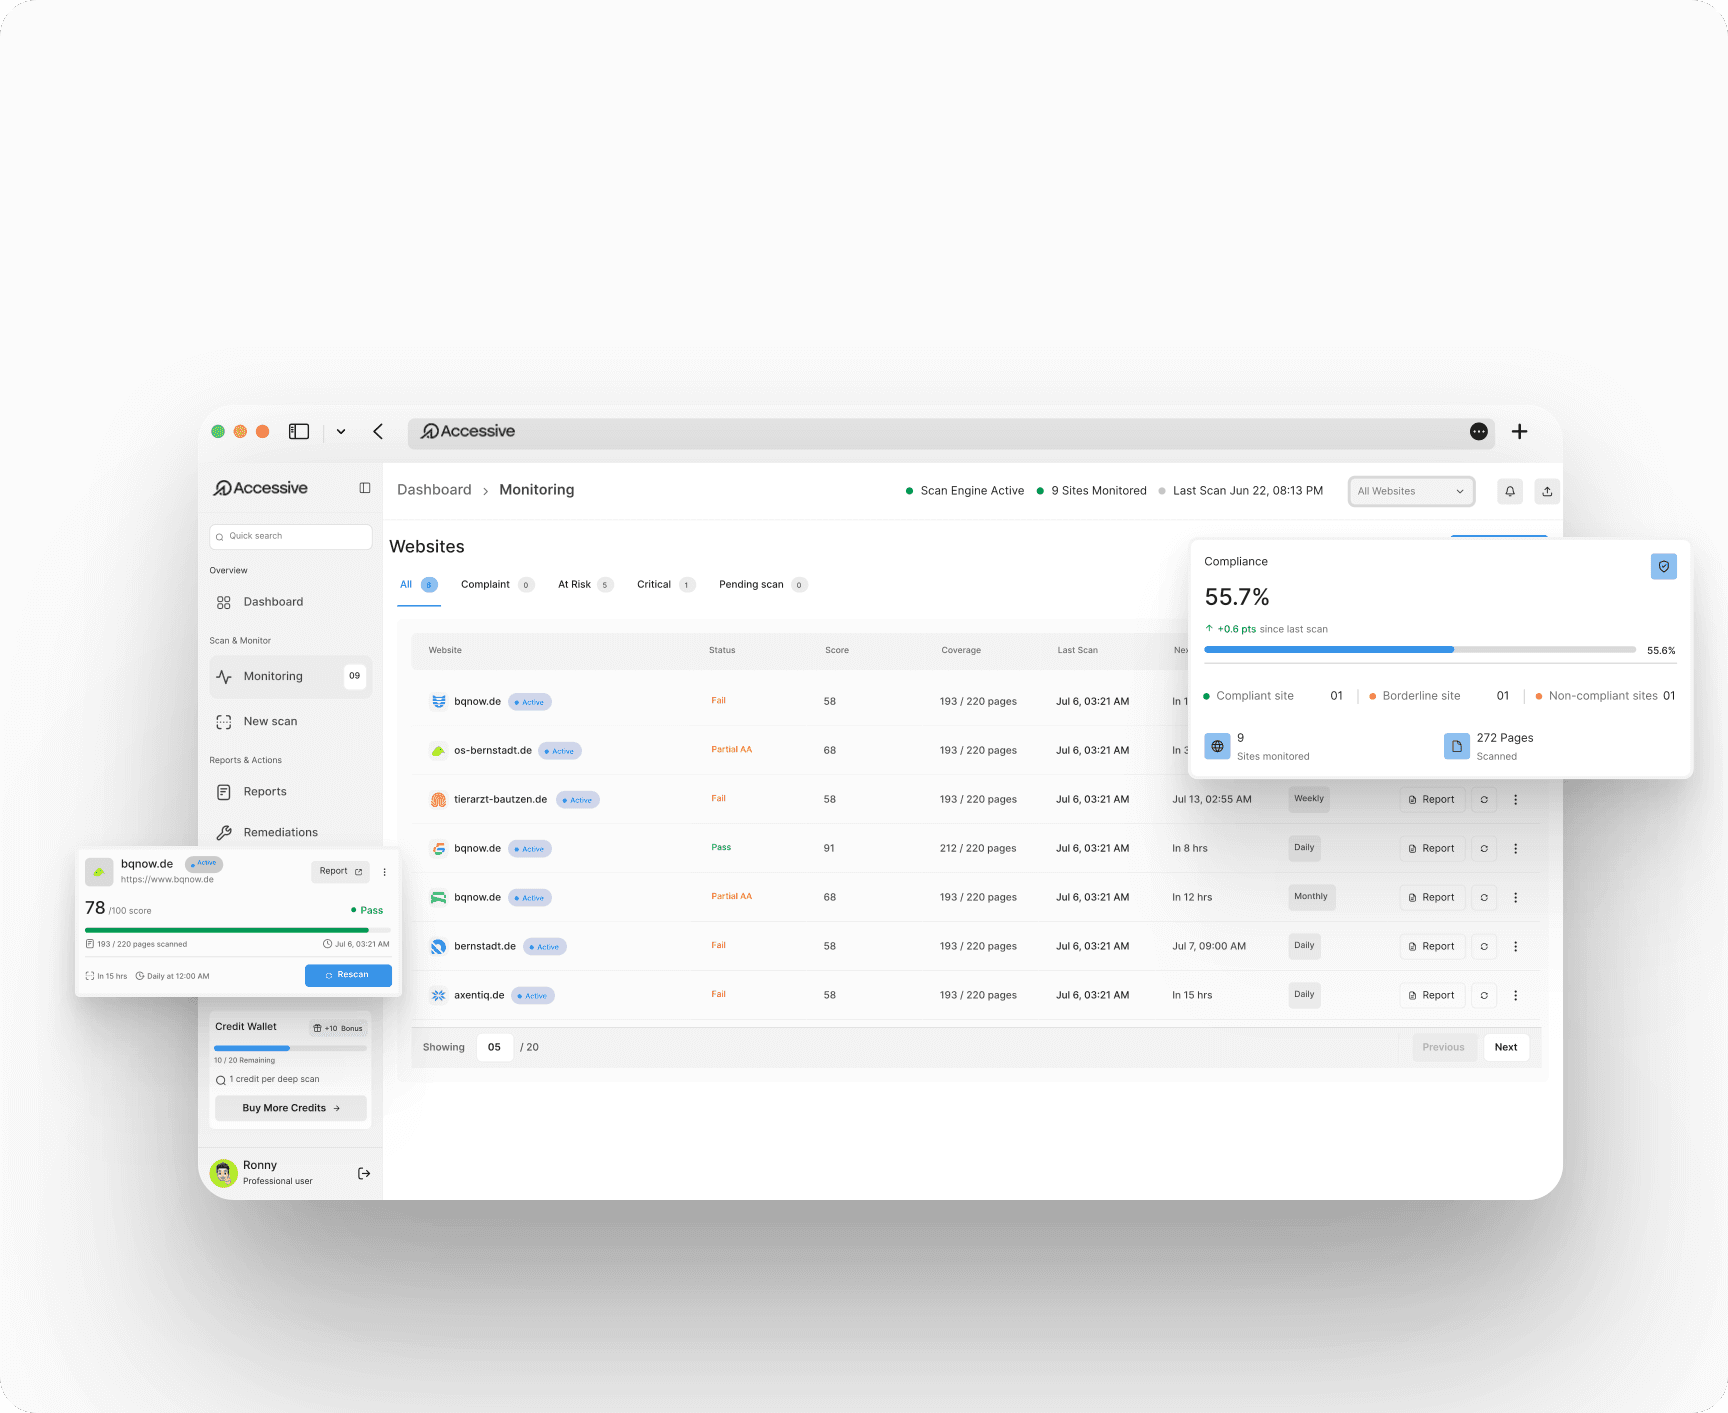1728x1413 pixels.
Task: Click the Website column header
Action: point(445,650)
